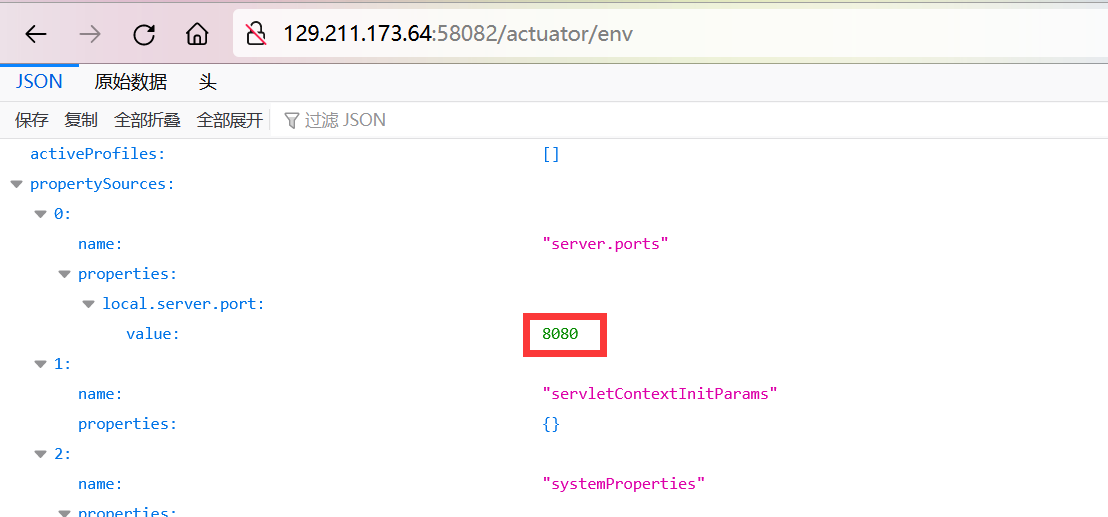
Task: Switch to the 头 tab
Action: 208,82
